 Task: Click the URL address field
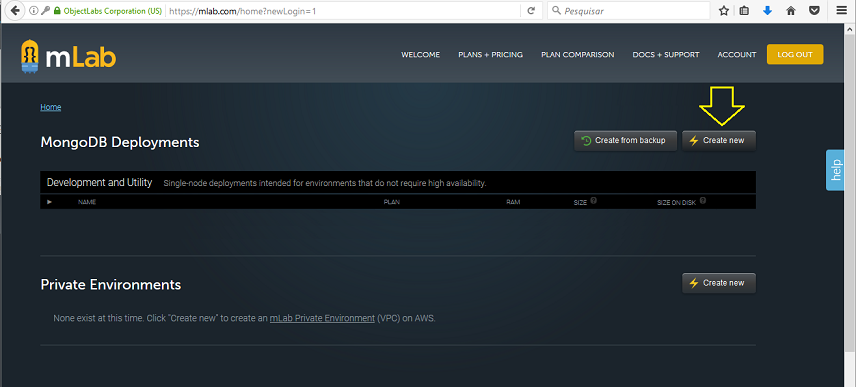pyautogui.click(x=343, y=10)
